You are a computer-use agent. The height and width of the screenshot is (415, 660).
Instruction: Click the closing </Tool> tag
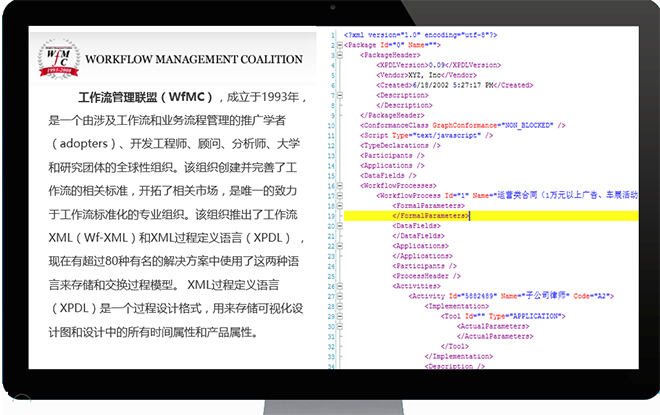[x=455, y=346]
